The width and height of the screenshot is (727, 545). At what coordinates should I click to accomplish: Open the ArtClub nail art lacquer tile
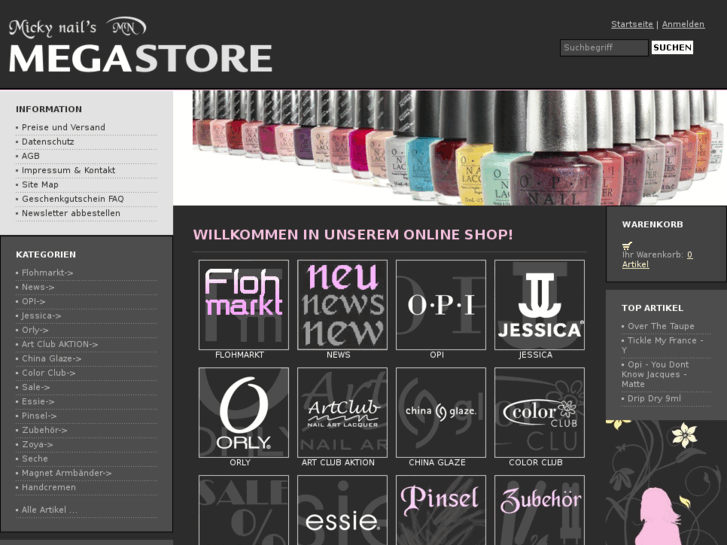click(x=342, y=412)
